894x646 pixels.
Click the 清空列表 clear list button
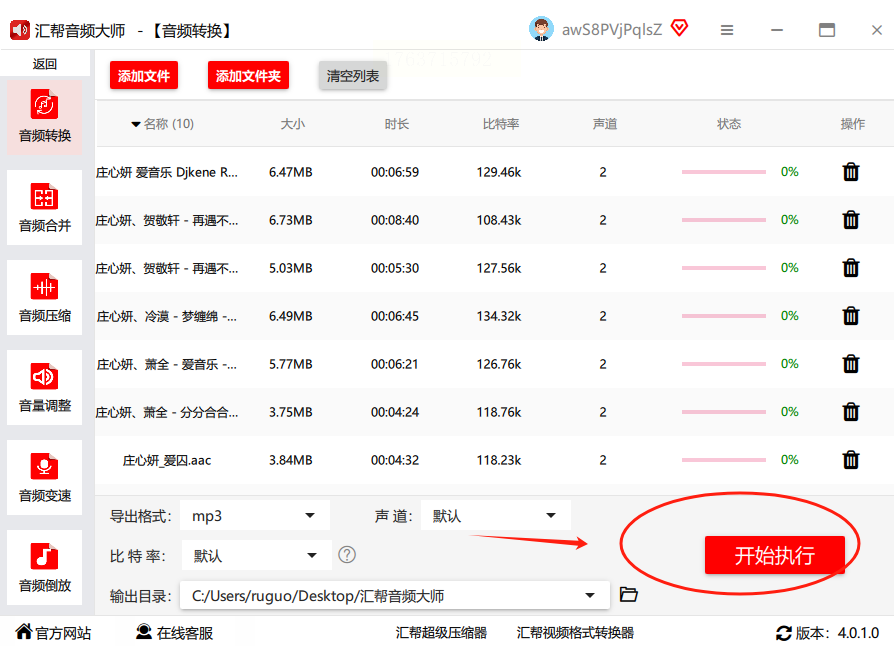[x=353, y=76]
